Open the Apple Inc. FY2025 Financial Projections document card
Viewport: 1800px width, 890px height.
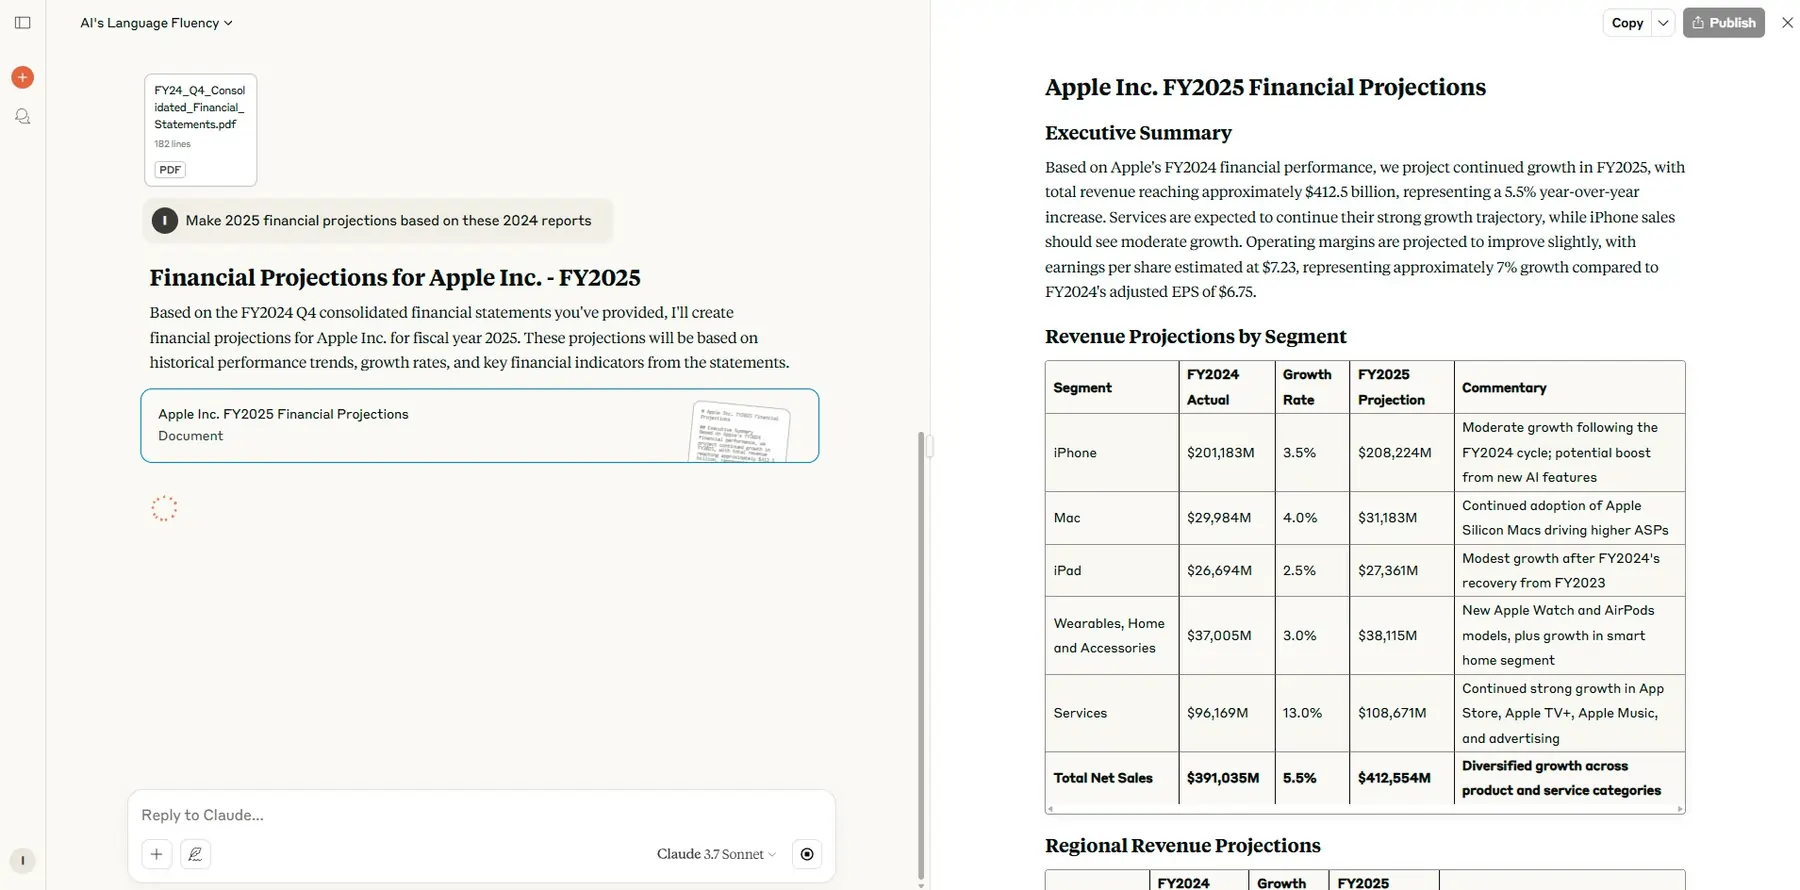click(479, 425)
